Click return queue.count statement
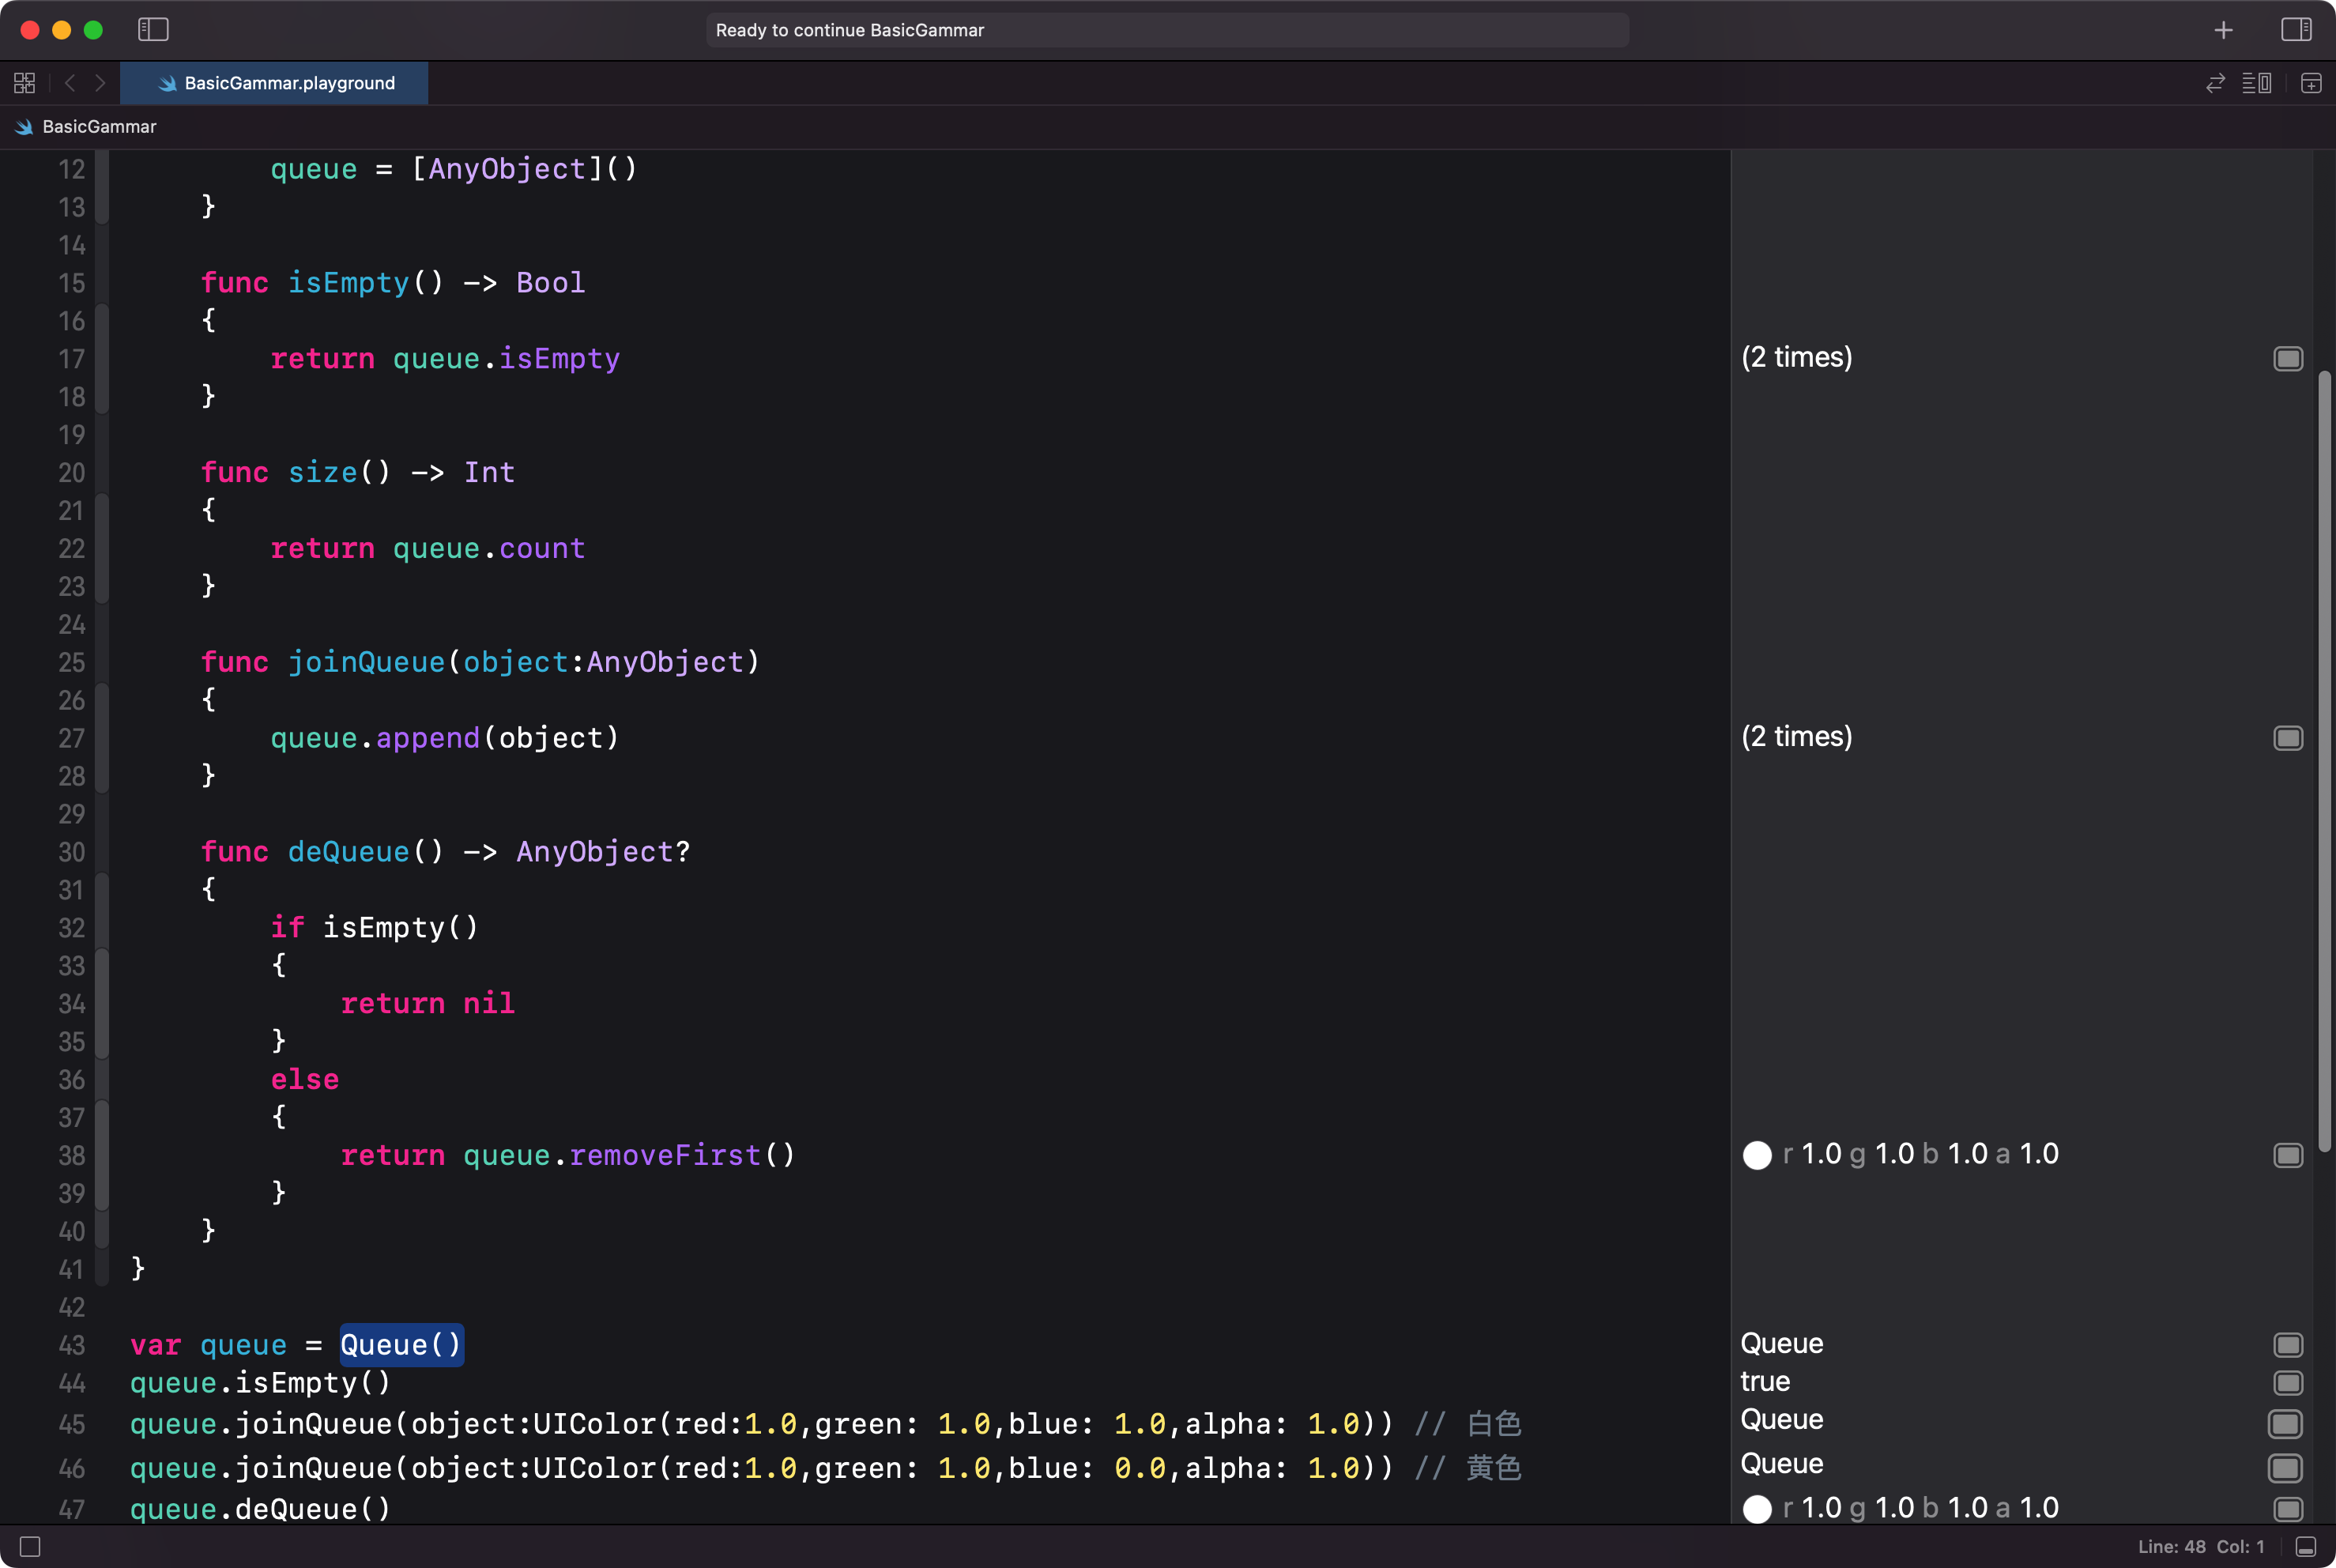 coord(427,548)
